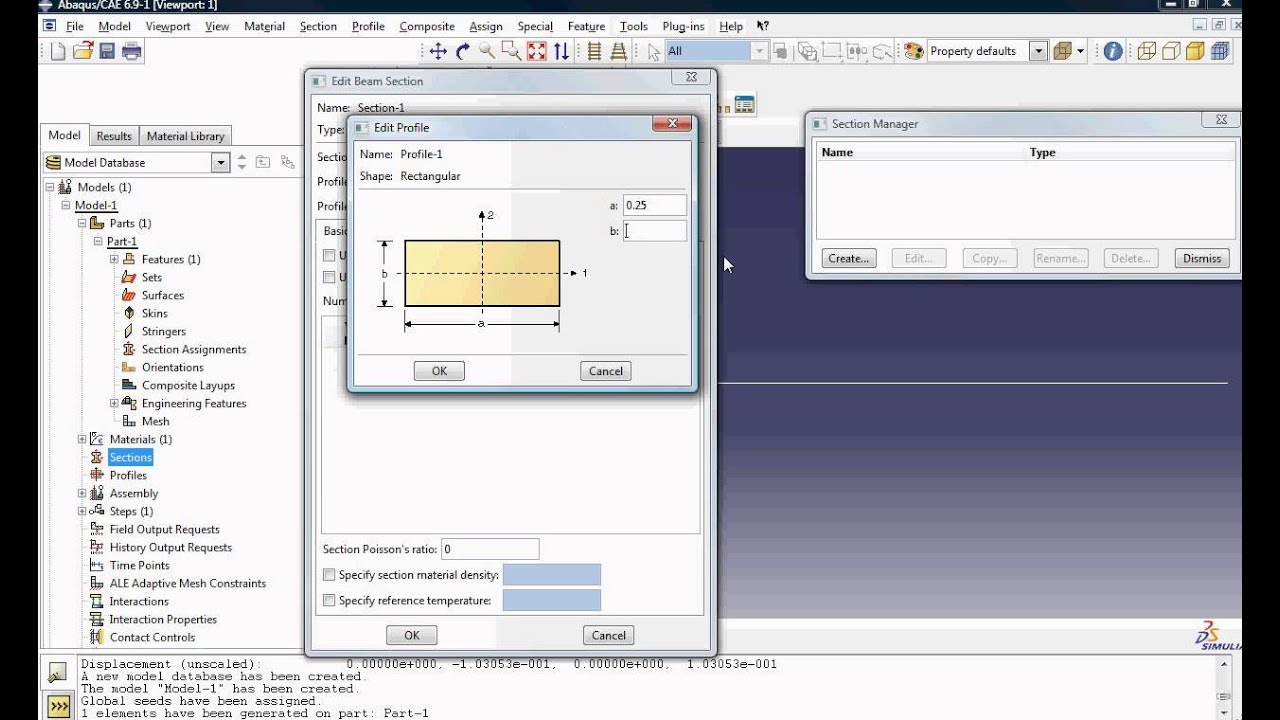The image size is (1280, 720).
Task: Open the Profile menu
Action: tap(368, 26)
